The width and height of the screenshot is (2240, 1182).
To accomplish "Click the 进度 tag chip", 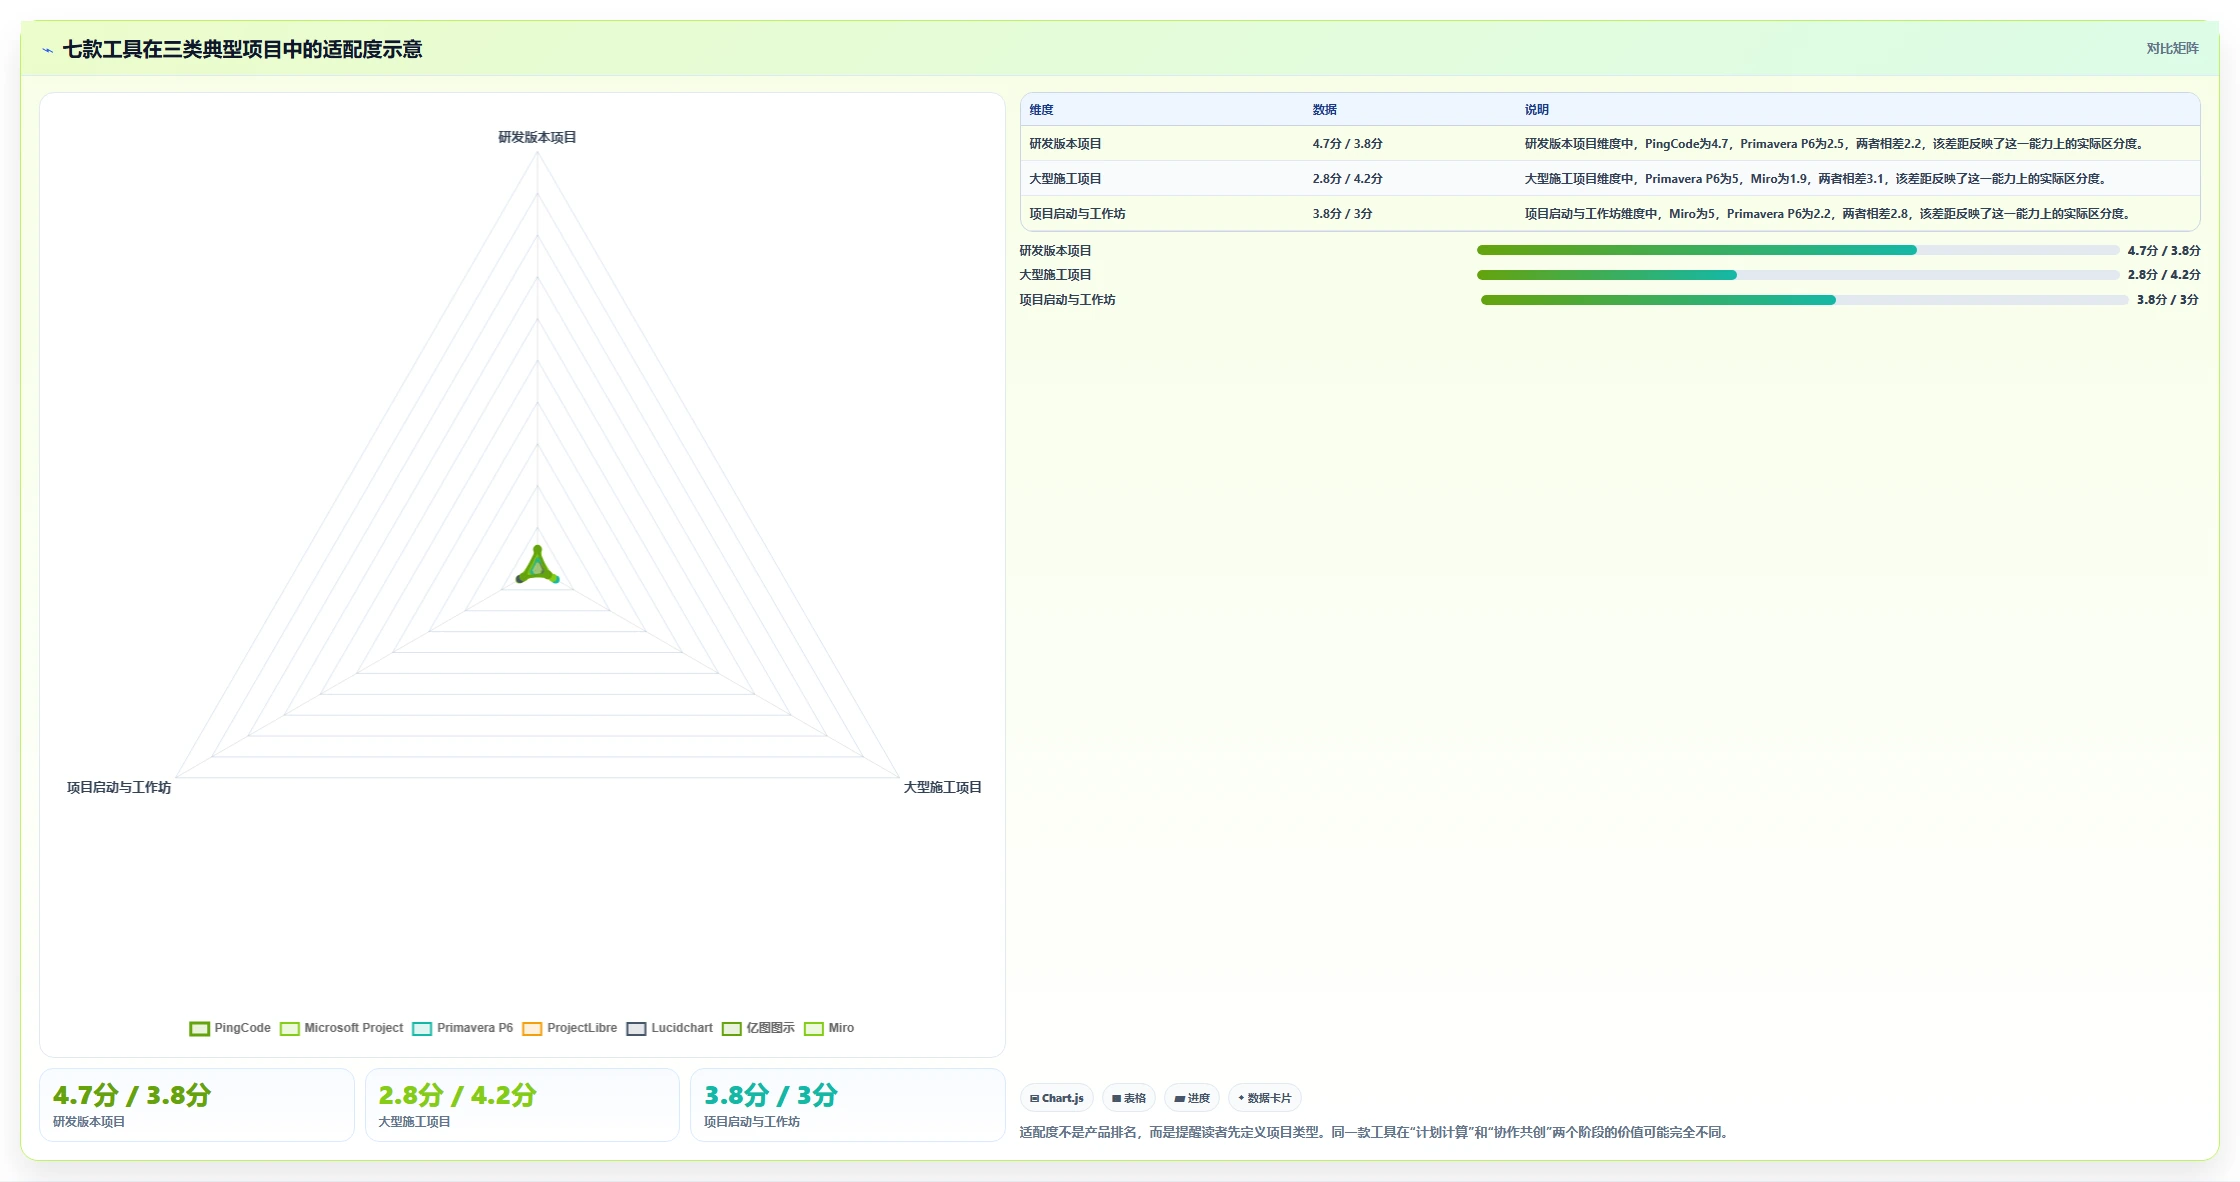I will pyautogui.click(x=1192, y=1098).
